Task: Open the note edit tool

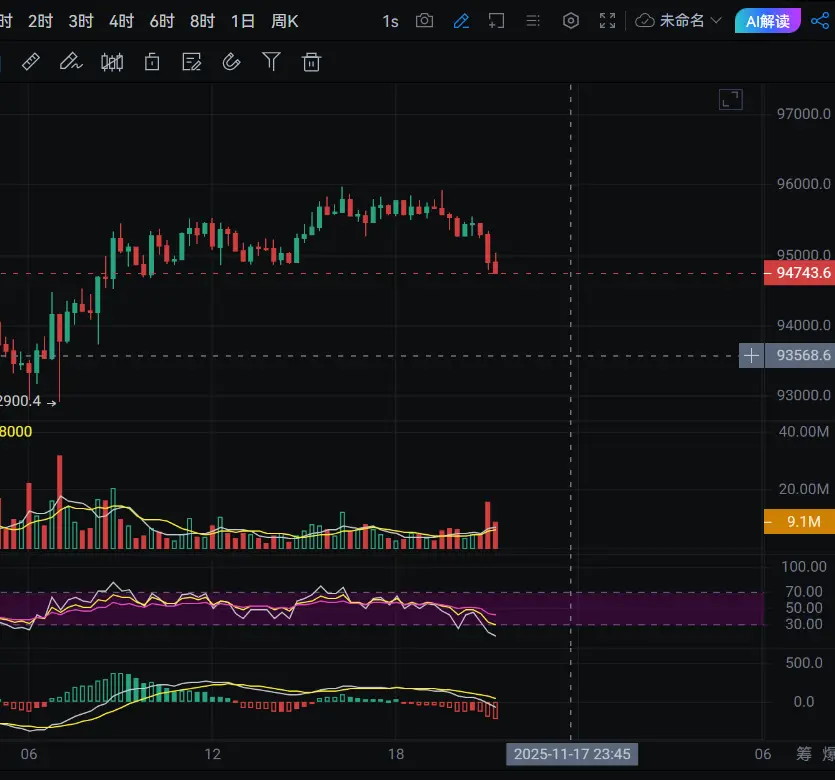Action: tap(192, 62)
